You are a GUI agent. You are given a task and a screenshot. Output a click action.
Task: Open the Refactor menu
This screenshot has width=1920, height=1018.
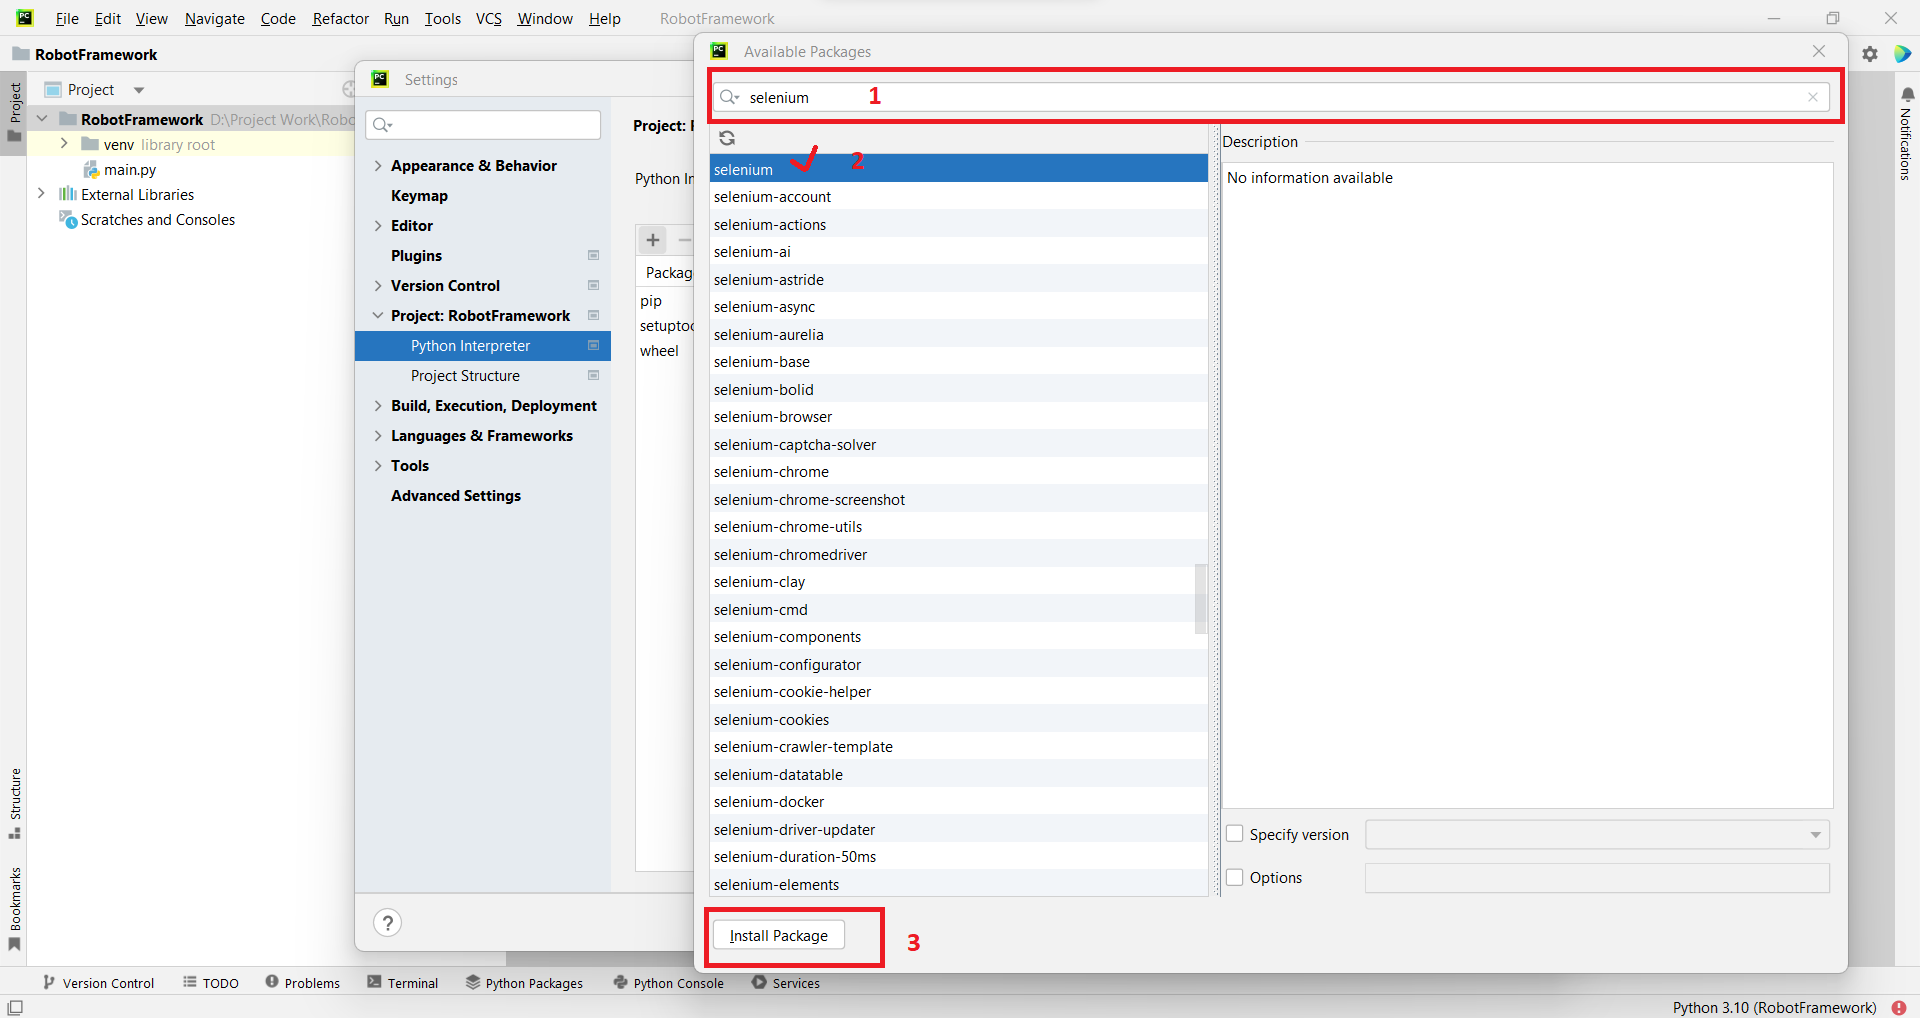pos(340,18)
